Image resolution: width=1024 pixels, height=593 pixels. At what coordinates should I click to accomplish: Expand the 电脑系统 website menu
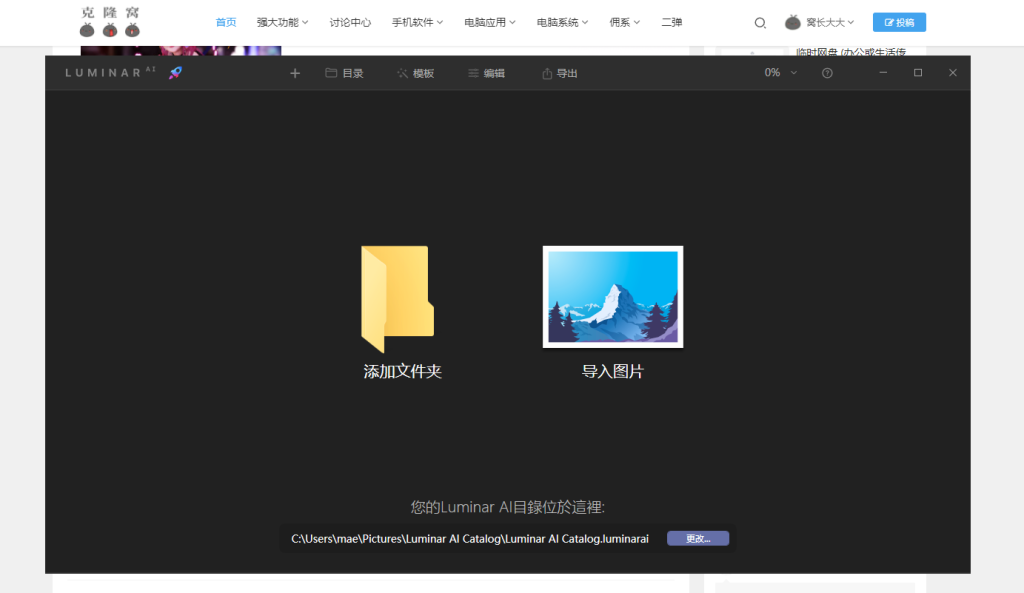[562, 22]
